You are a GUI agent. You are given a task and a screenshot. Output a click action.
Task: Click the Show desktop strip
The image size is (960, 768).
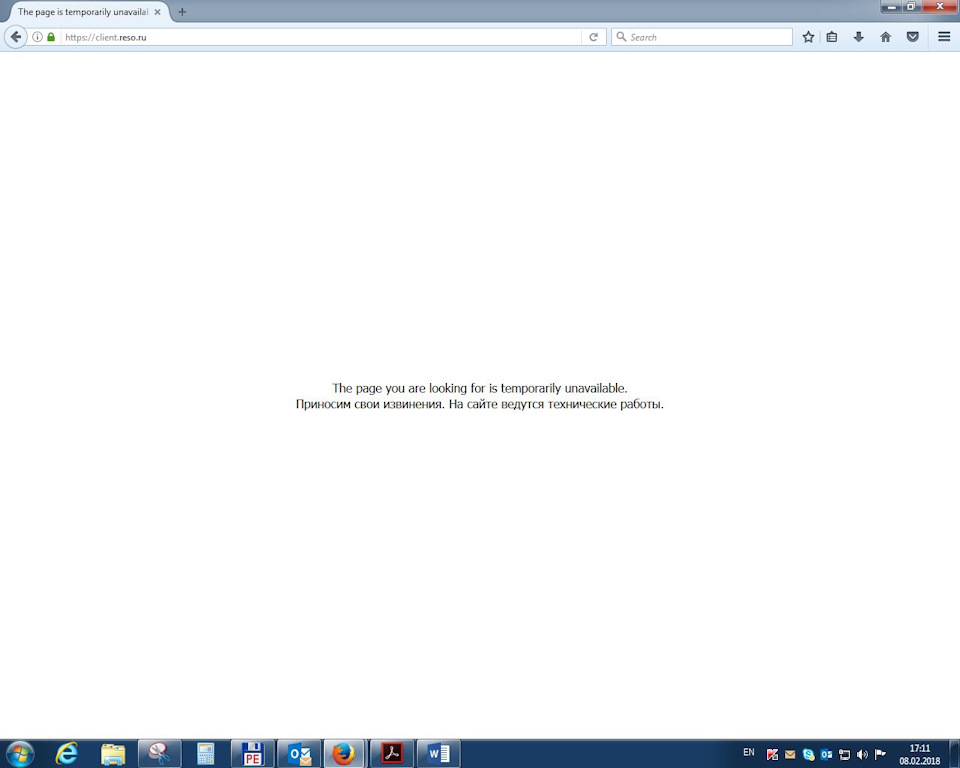pos(954,754)
